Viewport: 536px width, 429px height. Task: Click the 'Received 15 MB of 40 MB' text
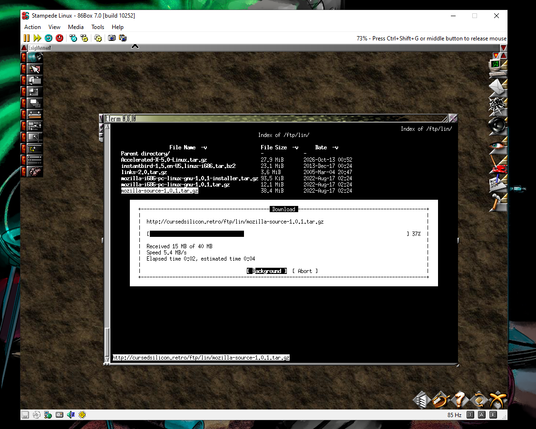[179, 246]
